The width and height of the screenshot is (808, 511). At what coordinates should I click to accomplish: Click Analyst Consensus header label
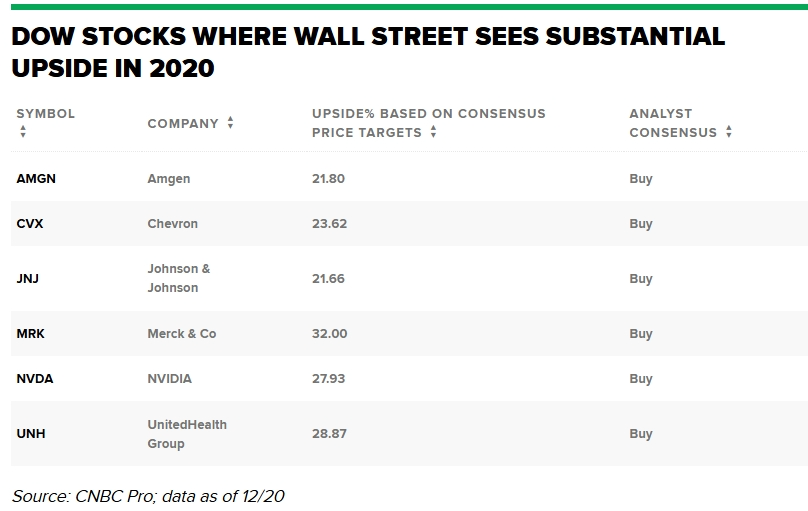(x=672, y=123)
